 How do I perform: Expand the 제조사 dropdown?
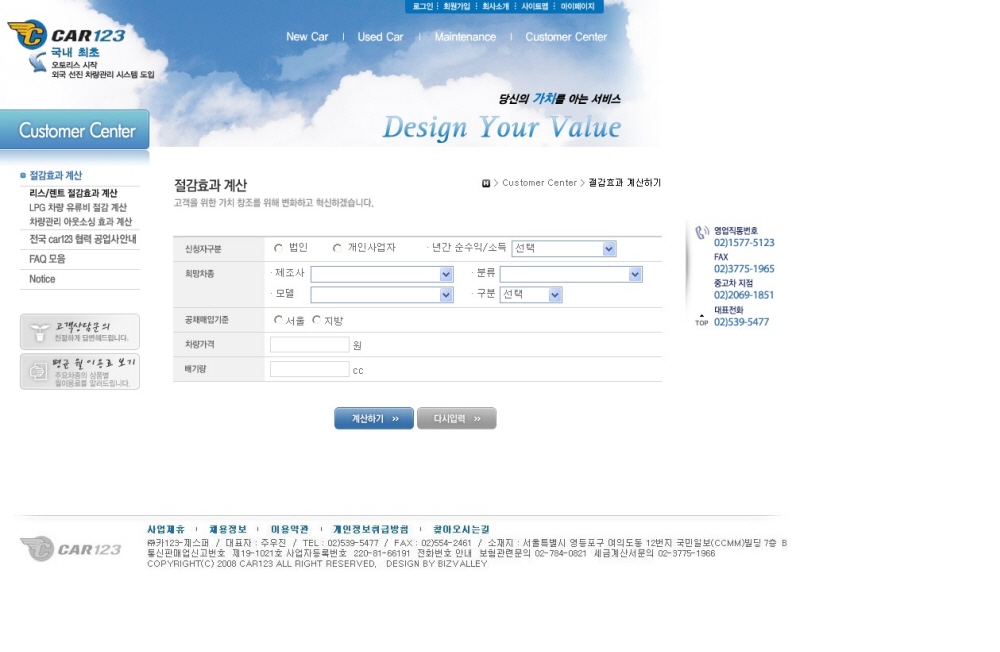381,274
